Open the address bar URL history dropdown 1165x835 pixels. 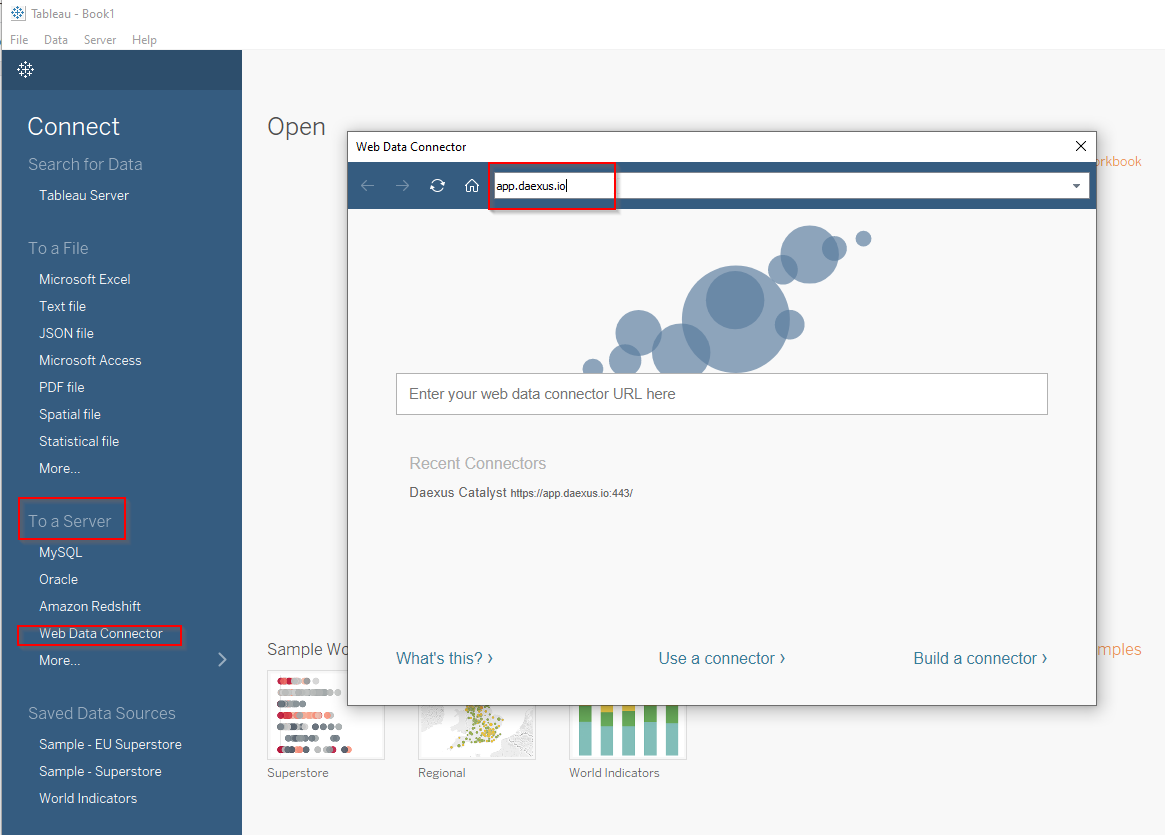[1076, 186]
